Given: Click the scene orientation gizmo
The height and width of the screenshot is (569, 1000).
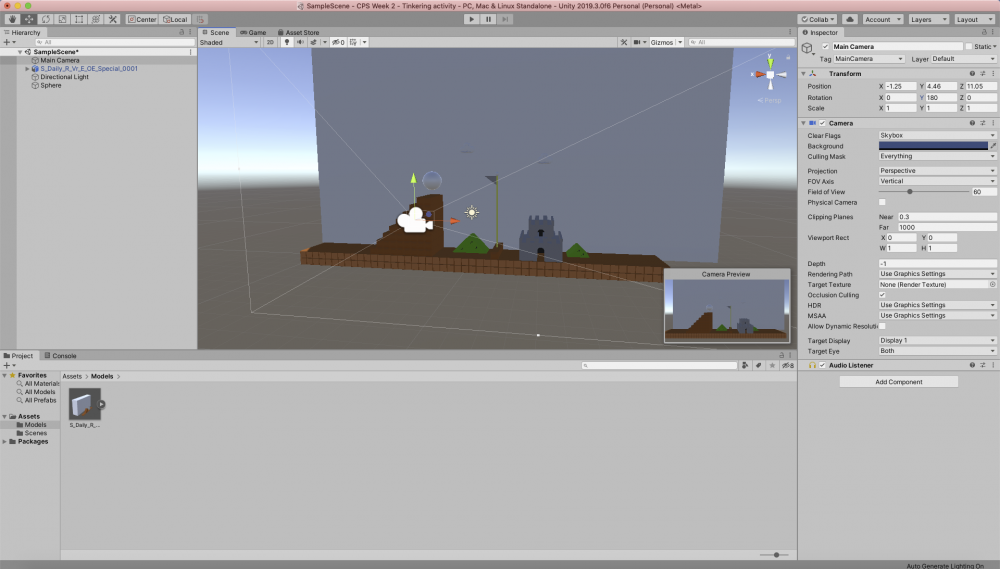Looking at the screenshot, I should pos(770,75).
